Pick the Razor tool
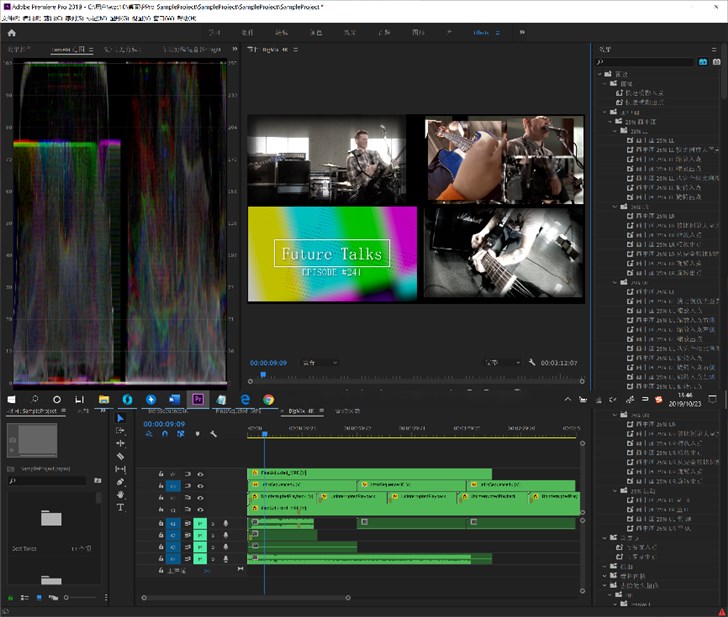728x617 pixels. 121,457
